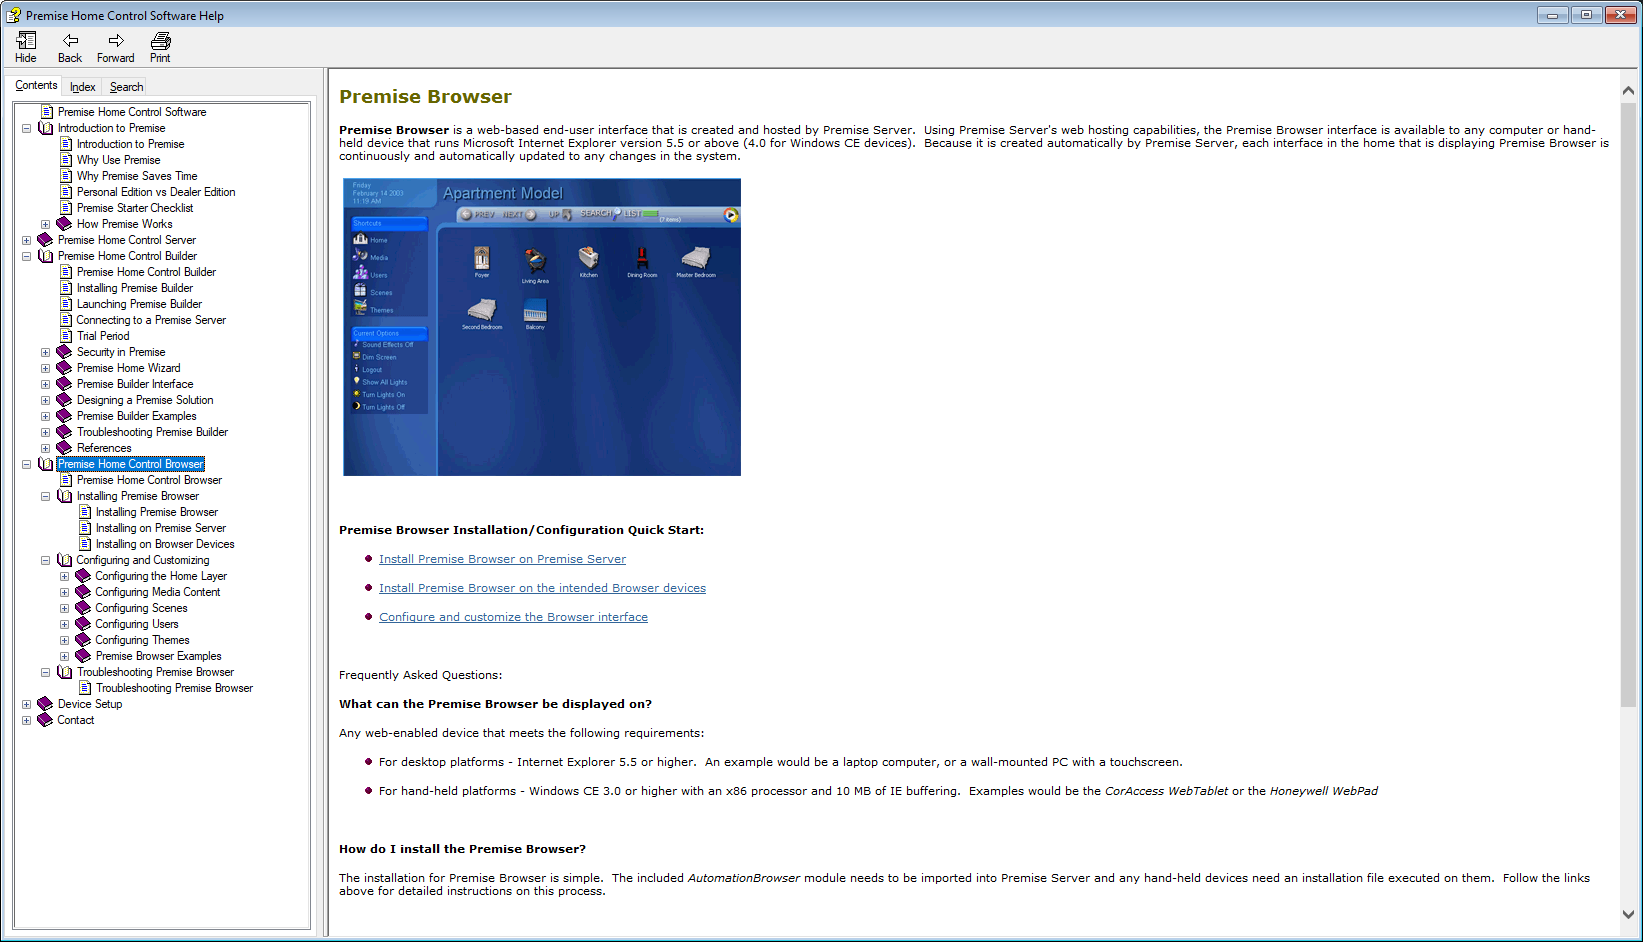Open the Install Premise Browser on Premise Server link

click(502, 559)
